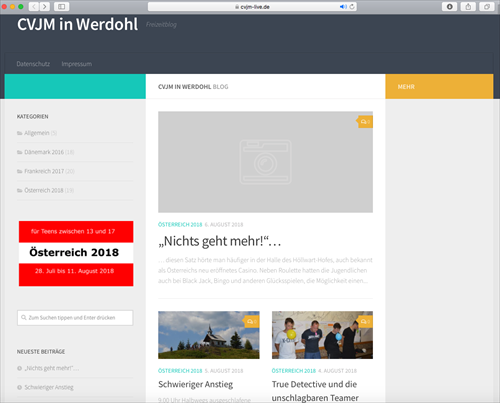Open the Datenschutz menu item
This screenshot has height=403, width=500.
pos(33,64)
